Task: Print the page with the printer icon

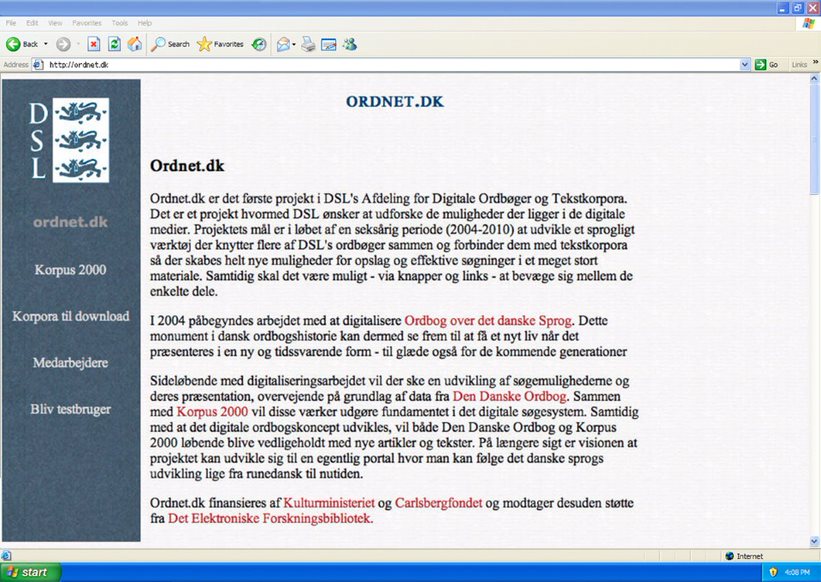Action: tap(308, 44)
